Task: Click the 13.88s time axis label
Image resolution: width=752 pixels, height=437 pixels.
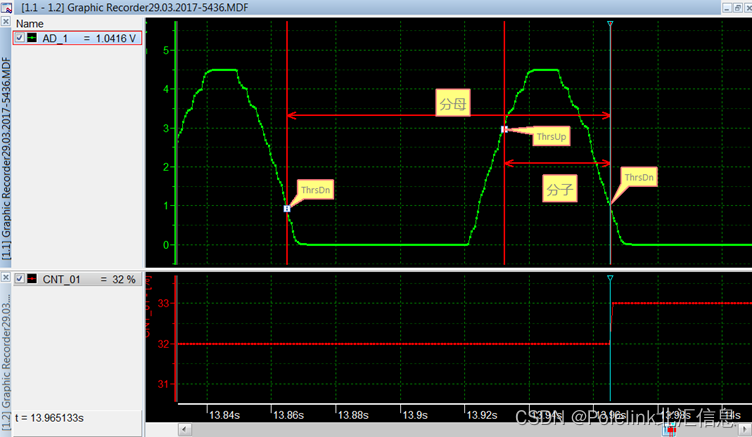Action: (353, 415)
